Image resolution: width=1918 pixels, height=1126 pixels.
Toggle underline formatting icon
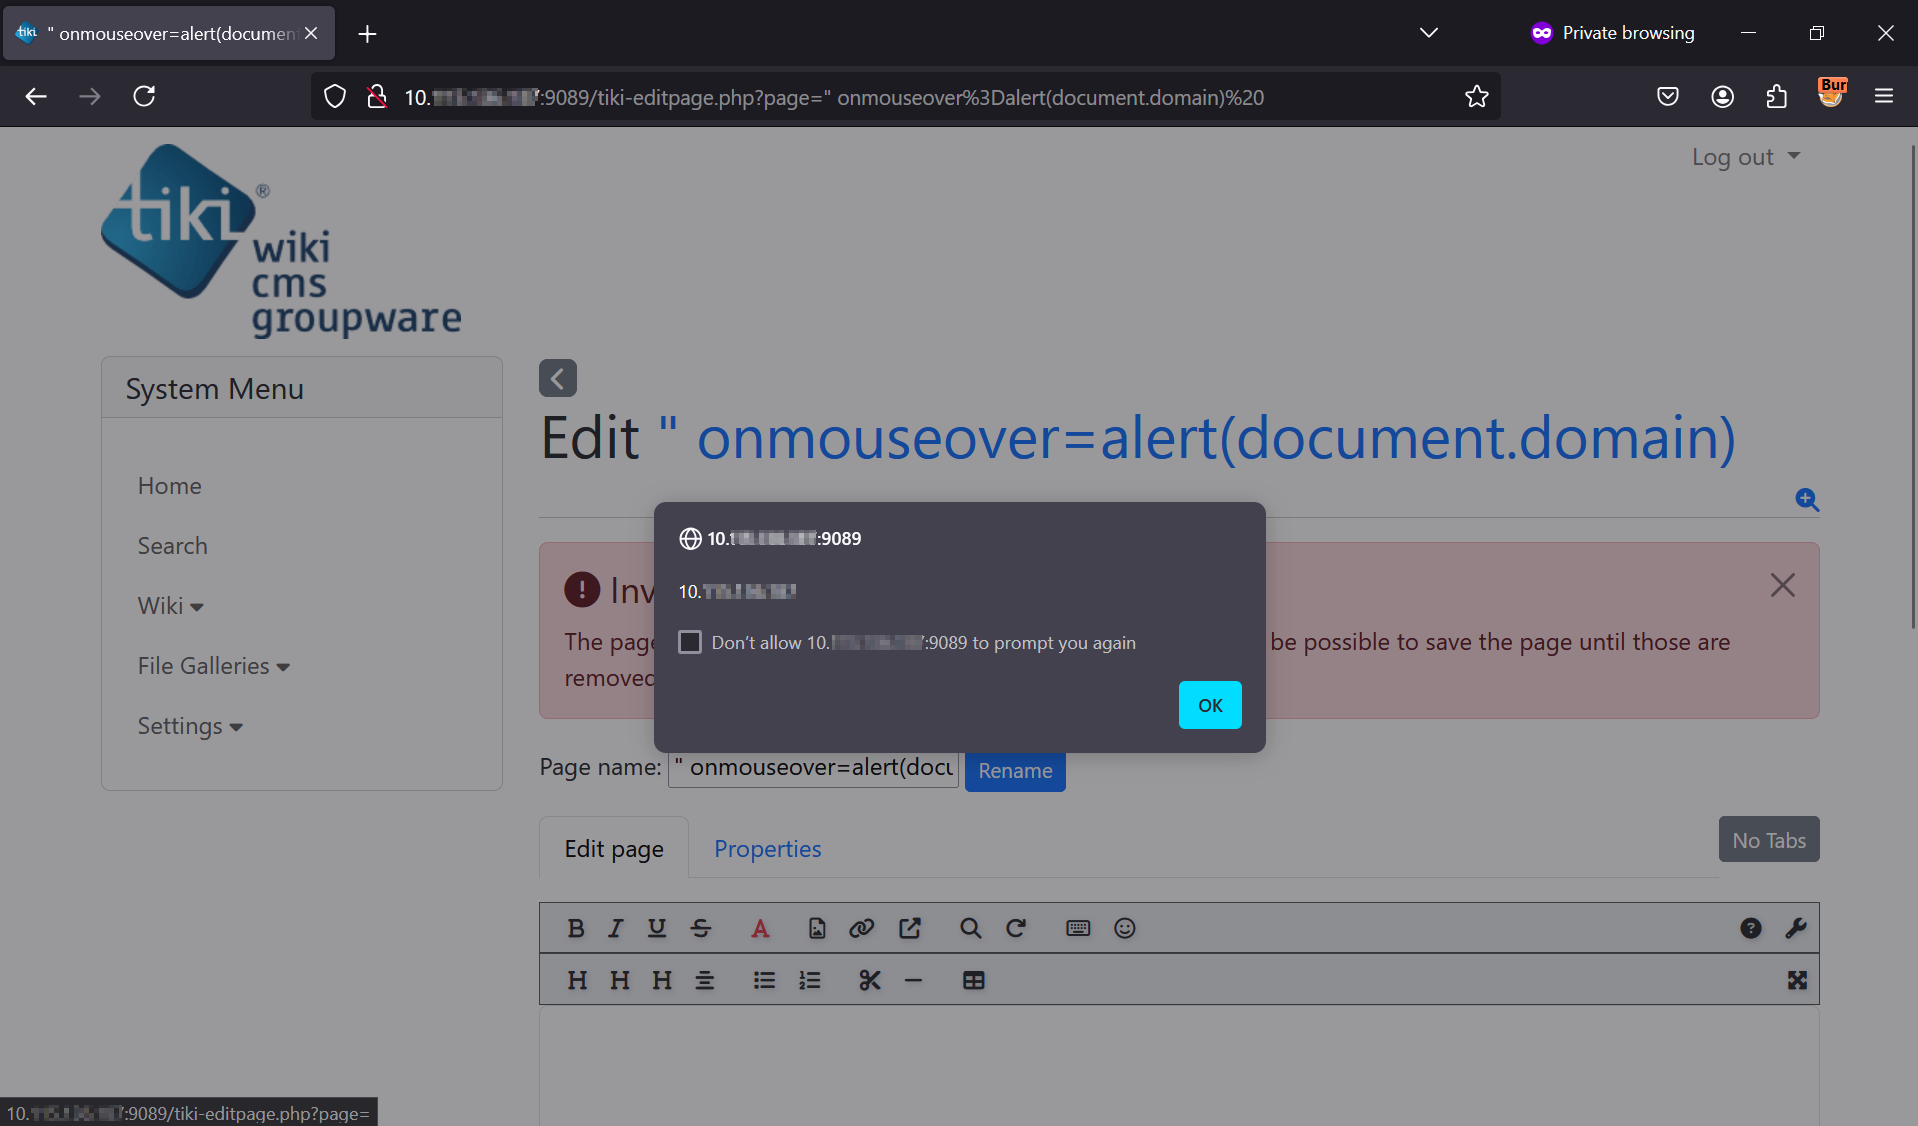(x=656, y=928)
